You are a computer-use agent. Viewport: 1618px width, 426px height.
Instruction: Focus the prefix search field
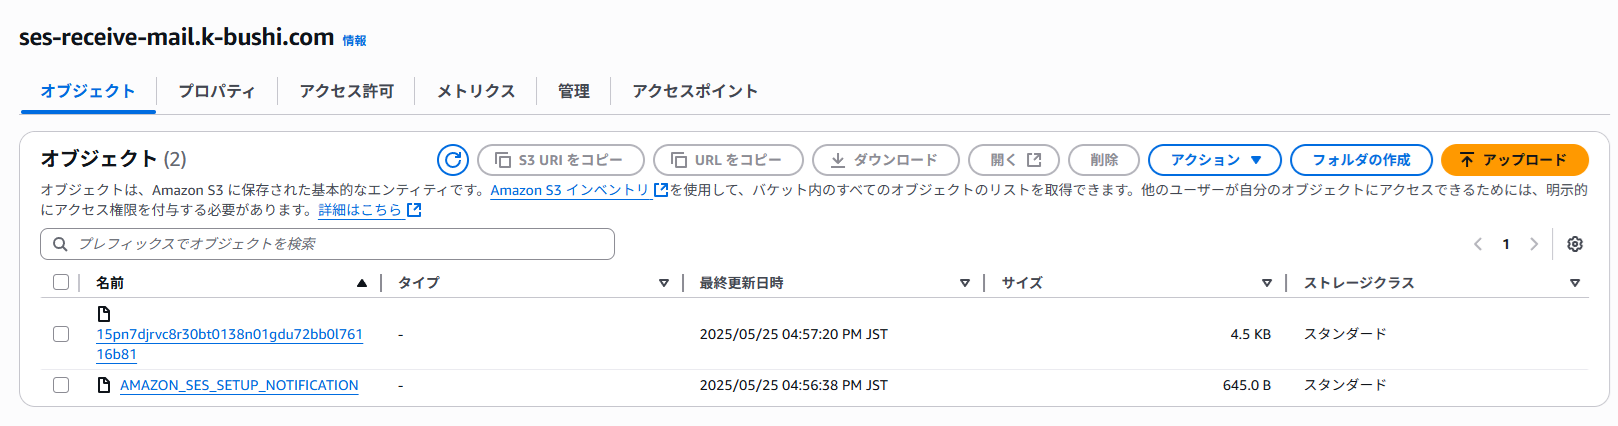pyautogui.click(x=327, y=244)
